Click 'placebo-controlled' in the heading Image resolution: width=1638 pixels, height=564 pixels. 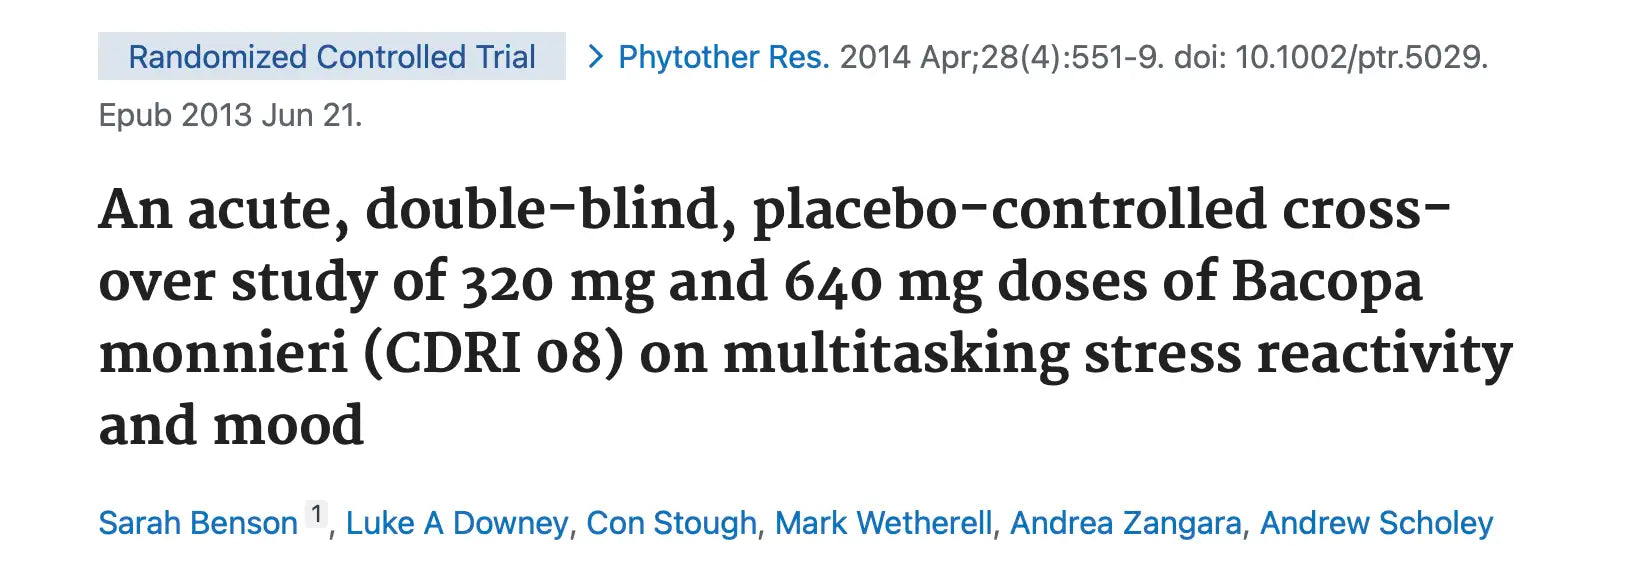point(1010,211)
